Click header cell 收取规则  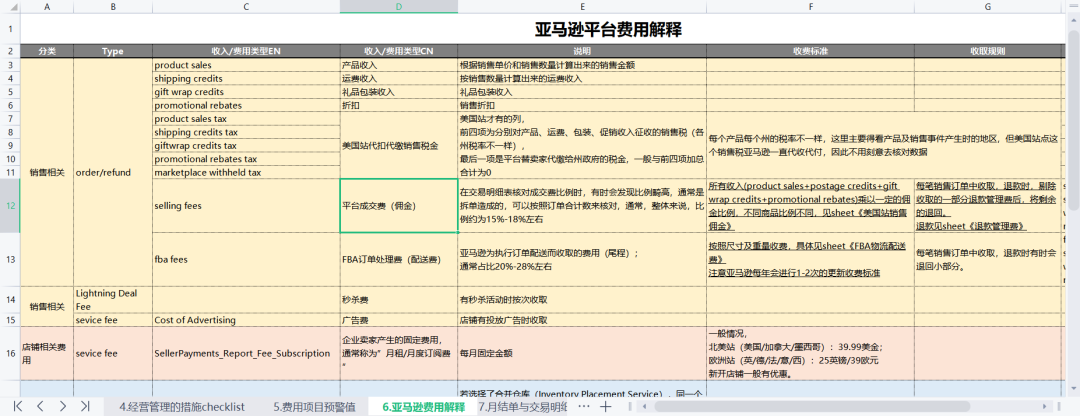click(988, 52)
